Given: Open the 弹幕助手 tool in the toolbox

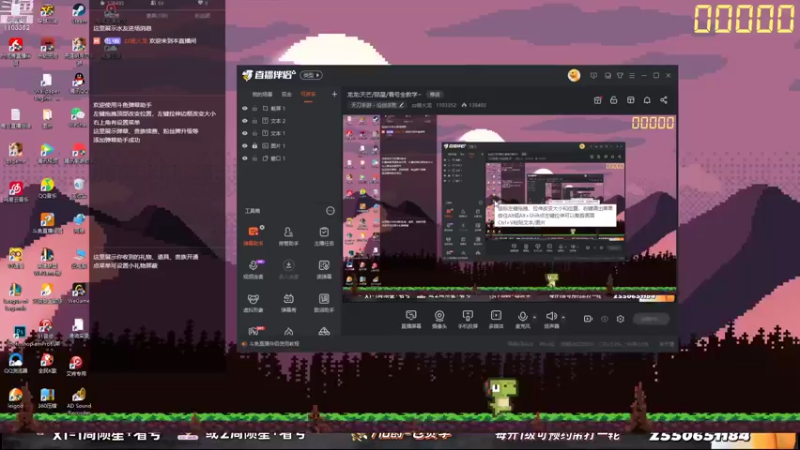Looking at the screenshot, I should click(x=254, y=236).
